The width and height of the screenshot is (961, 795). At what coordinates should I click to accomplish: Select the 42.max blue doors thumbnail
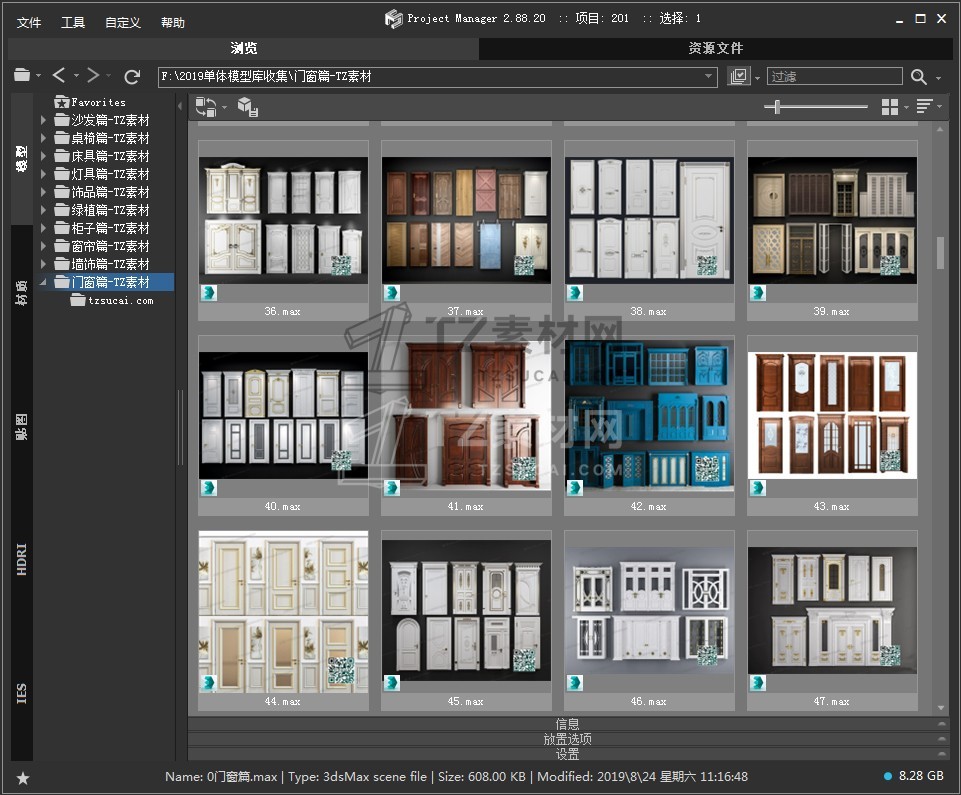[x=649, y=417]
